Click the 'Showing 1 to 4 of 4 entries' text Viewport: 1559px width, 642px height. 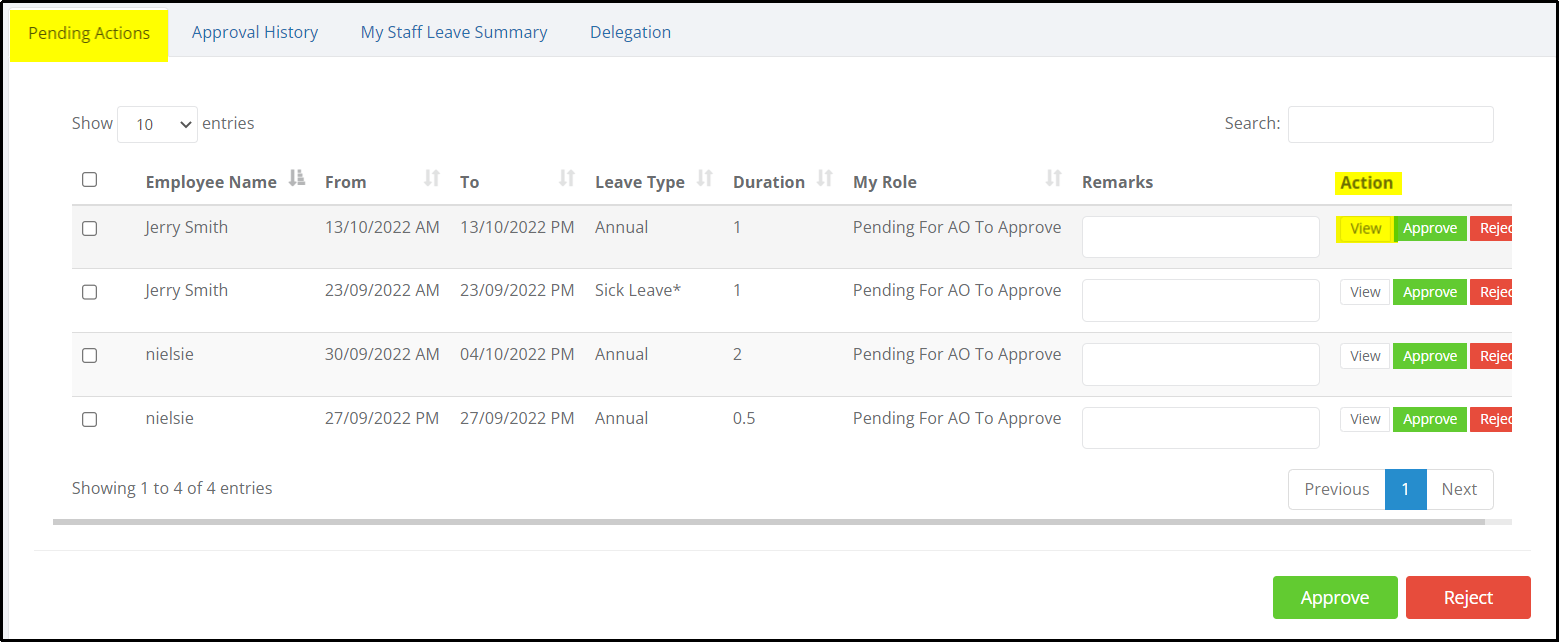coord(172,488)
